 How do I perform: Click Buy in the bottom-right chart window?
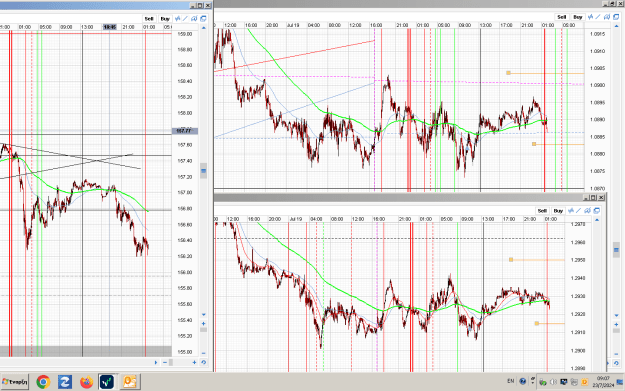point(558,210)
